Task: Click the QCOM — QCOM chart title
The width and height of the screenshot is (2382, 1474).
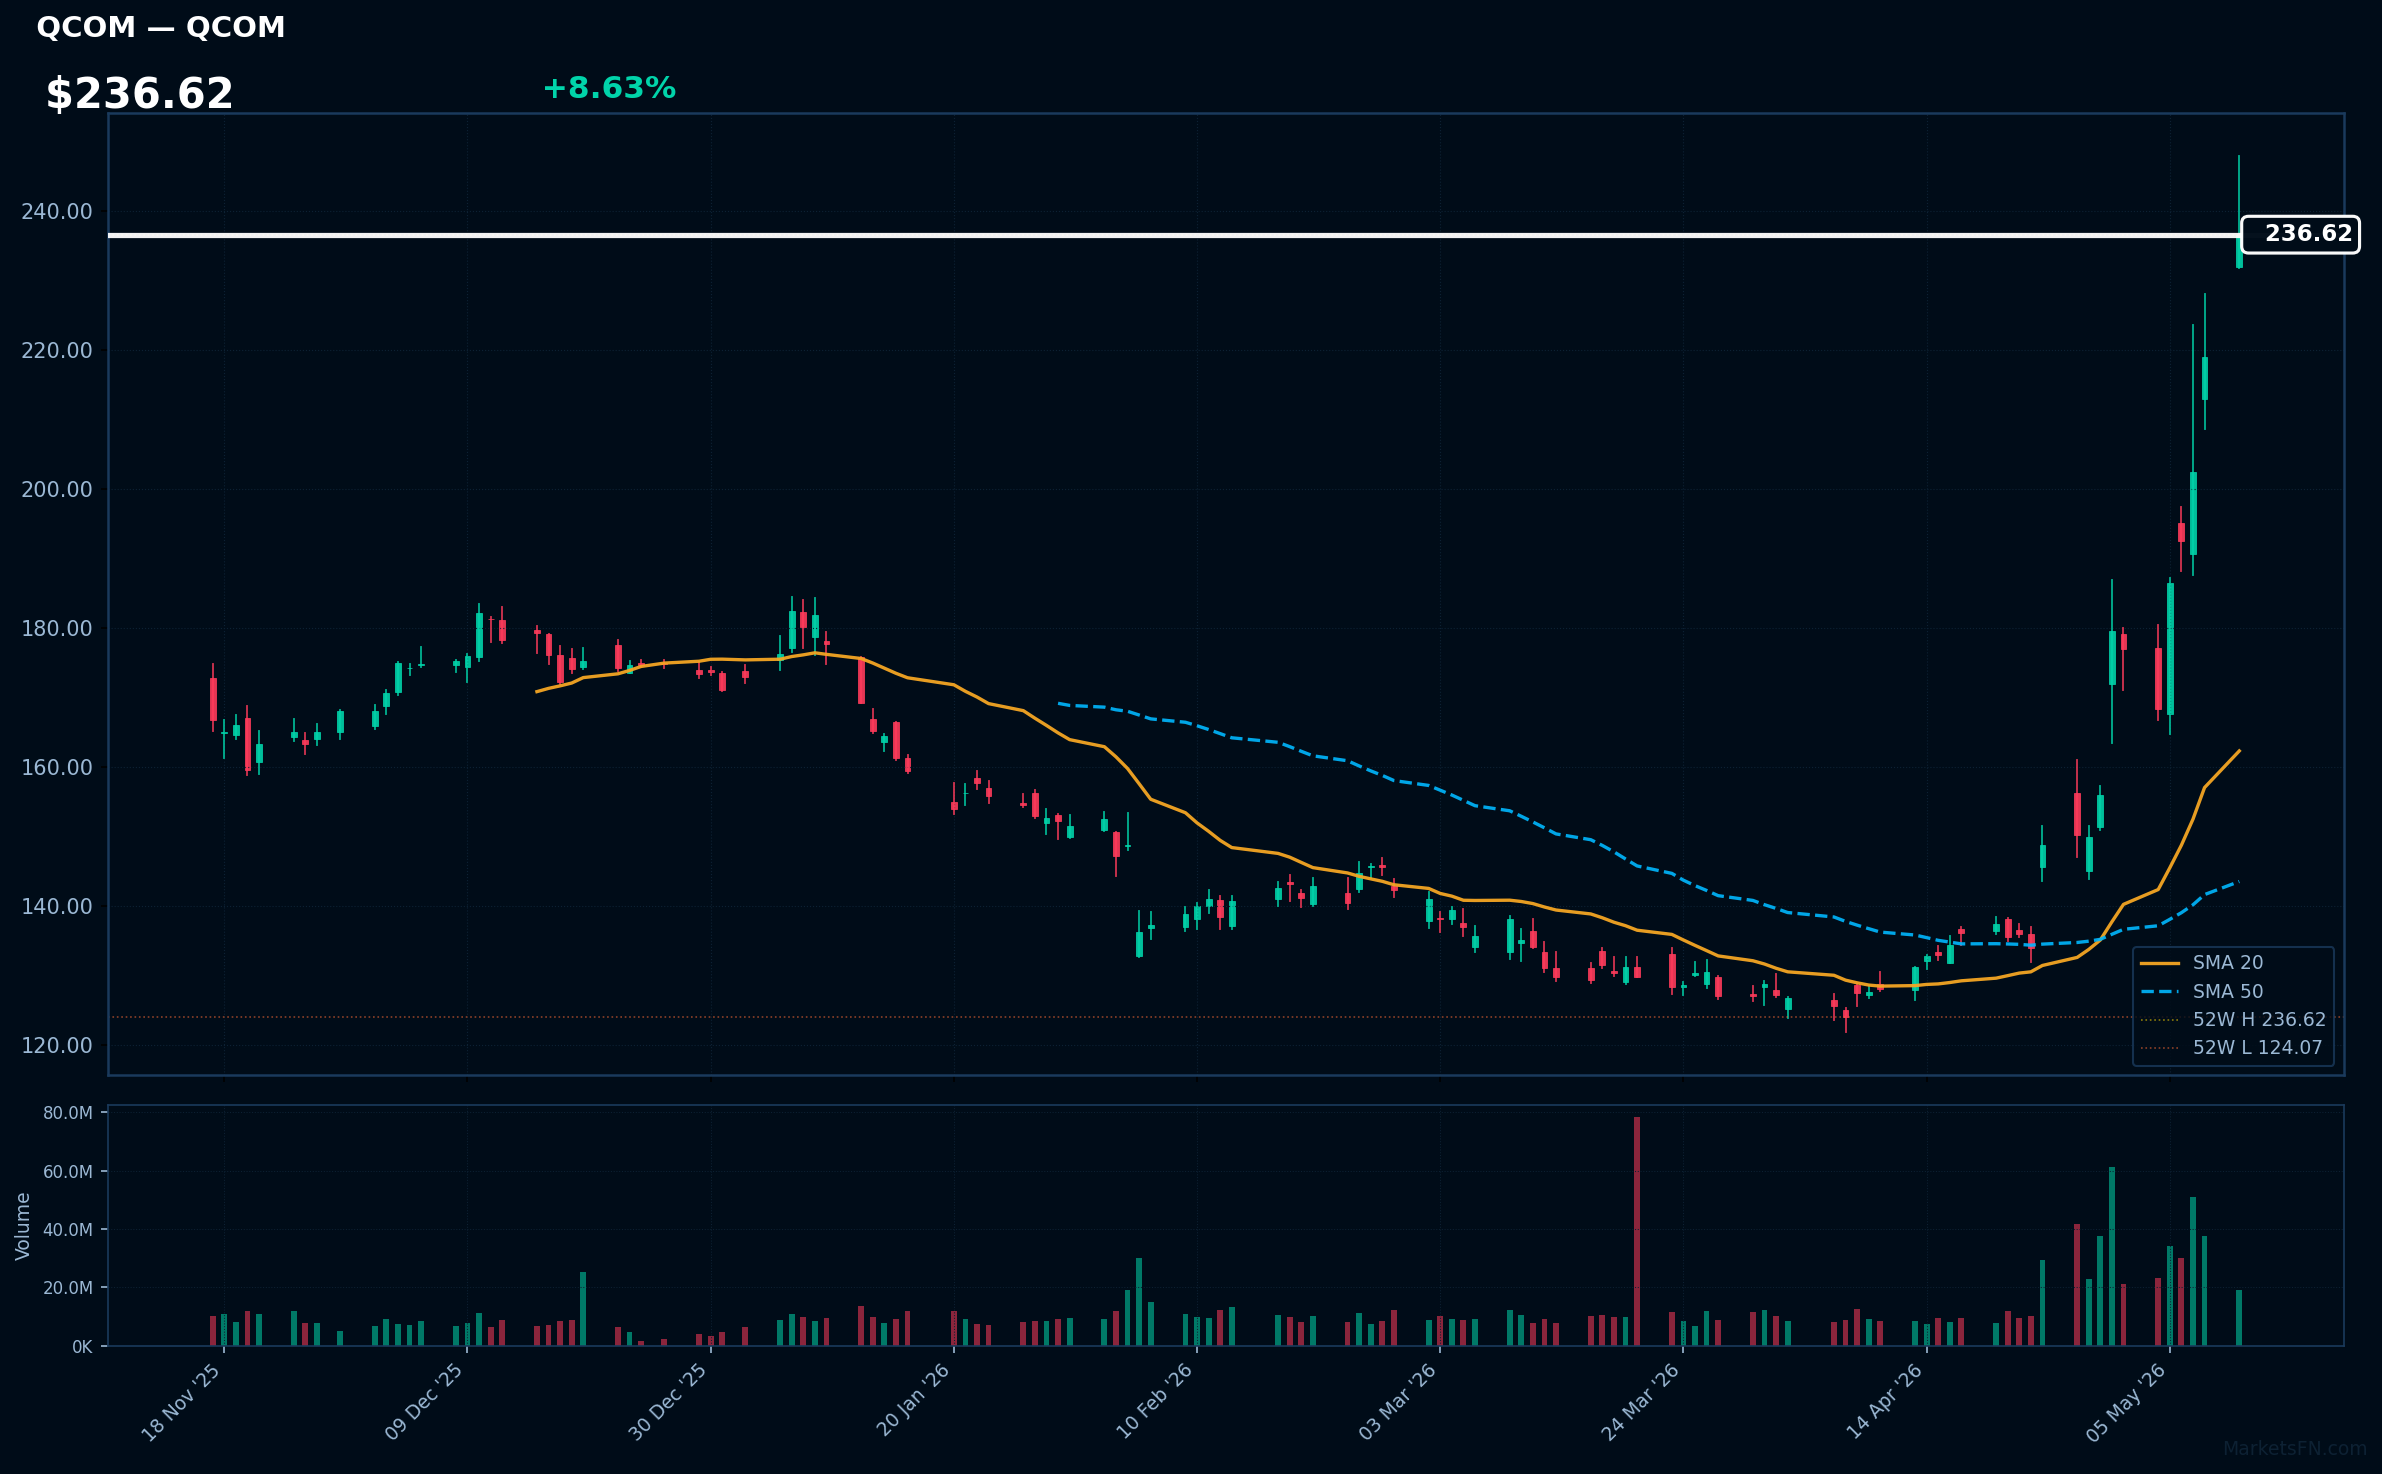Action: 161,27
